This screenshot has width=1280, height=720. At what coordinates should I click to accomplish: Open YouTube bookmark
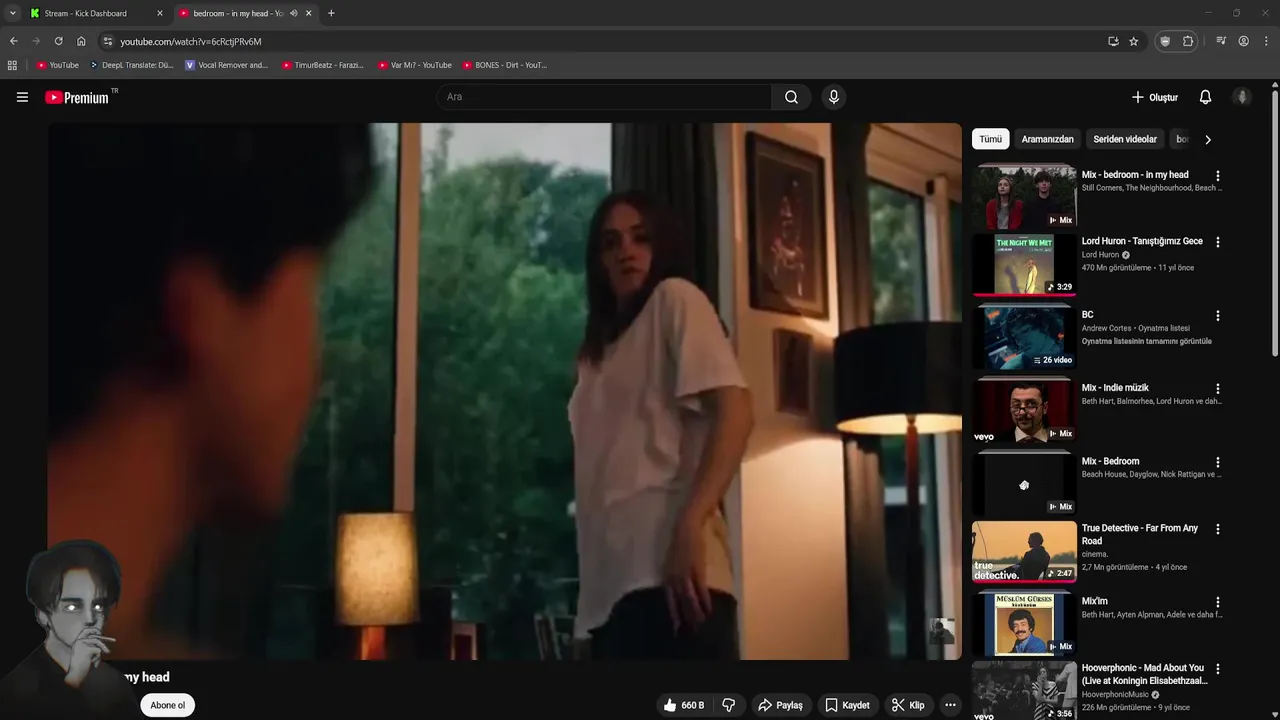[x=57, y=65]
